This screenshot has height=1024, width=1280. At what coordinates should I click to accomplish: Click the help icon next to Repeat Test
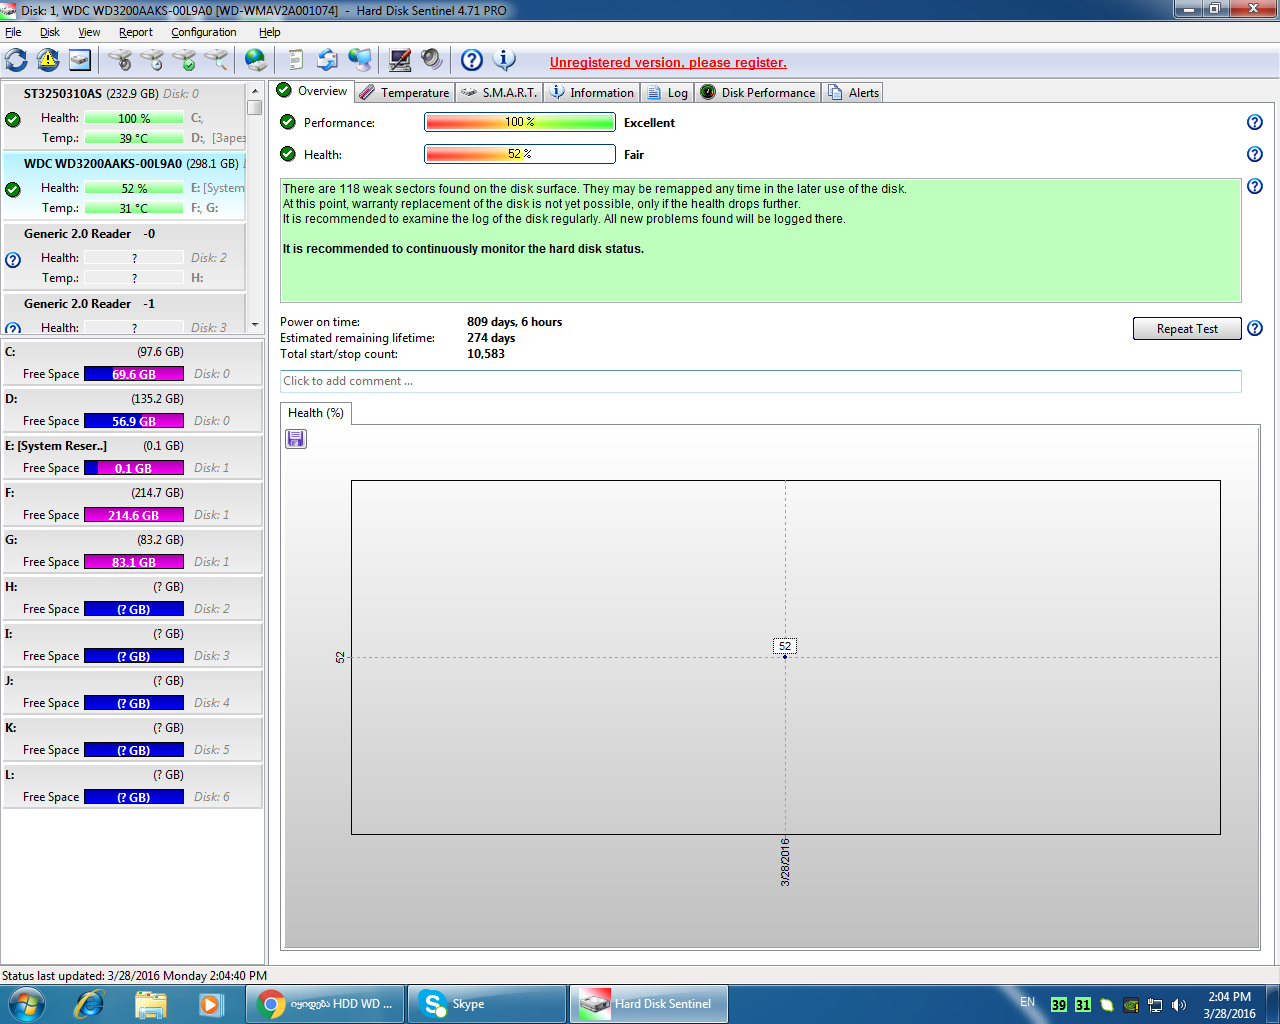pos(1255,328)
